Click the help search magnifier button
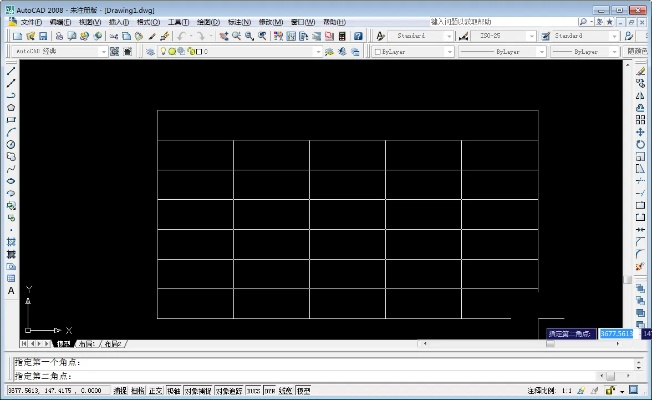 click(583, 22)
